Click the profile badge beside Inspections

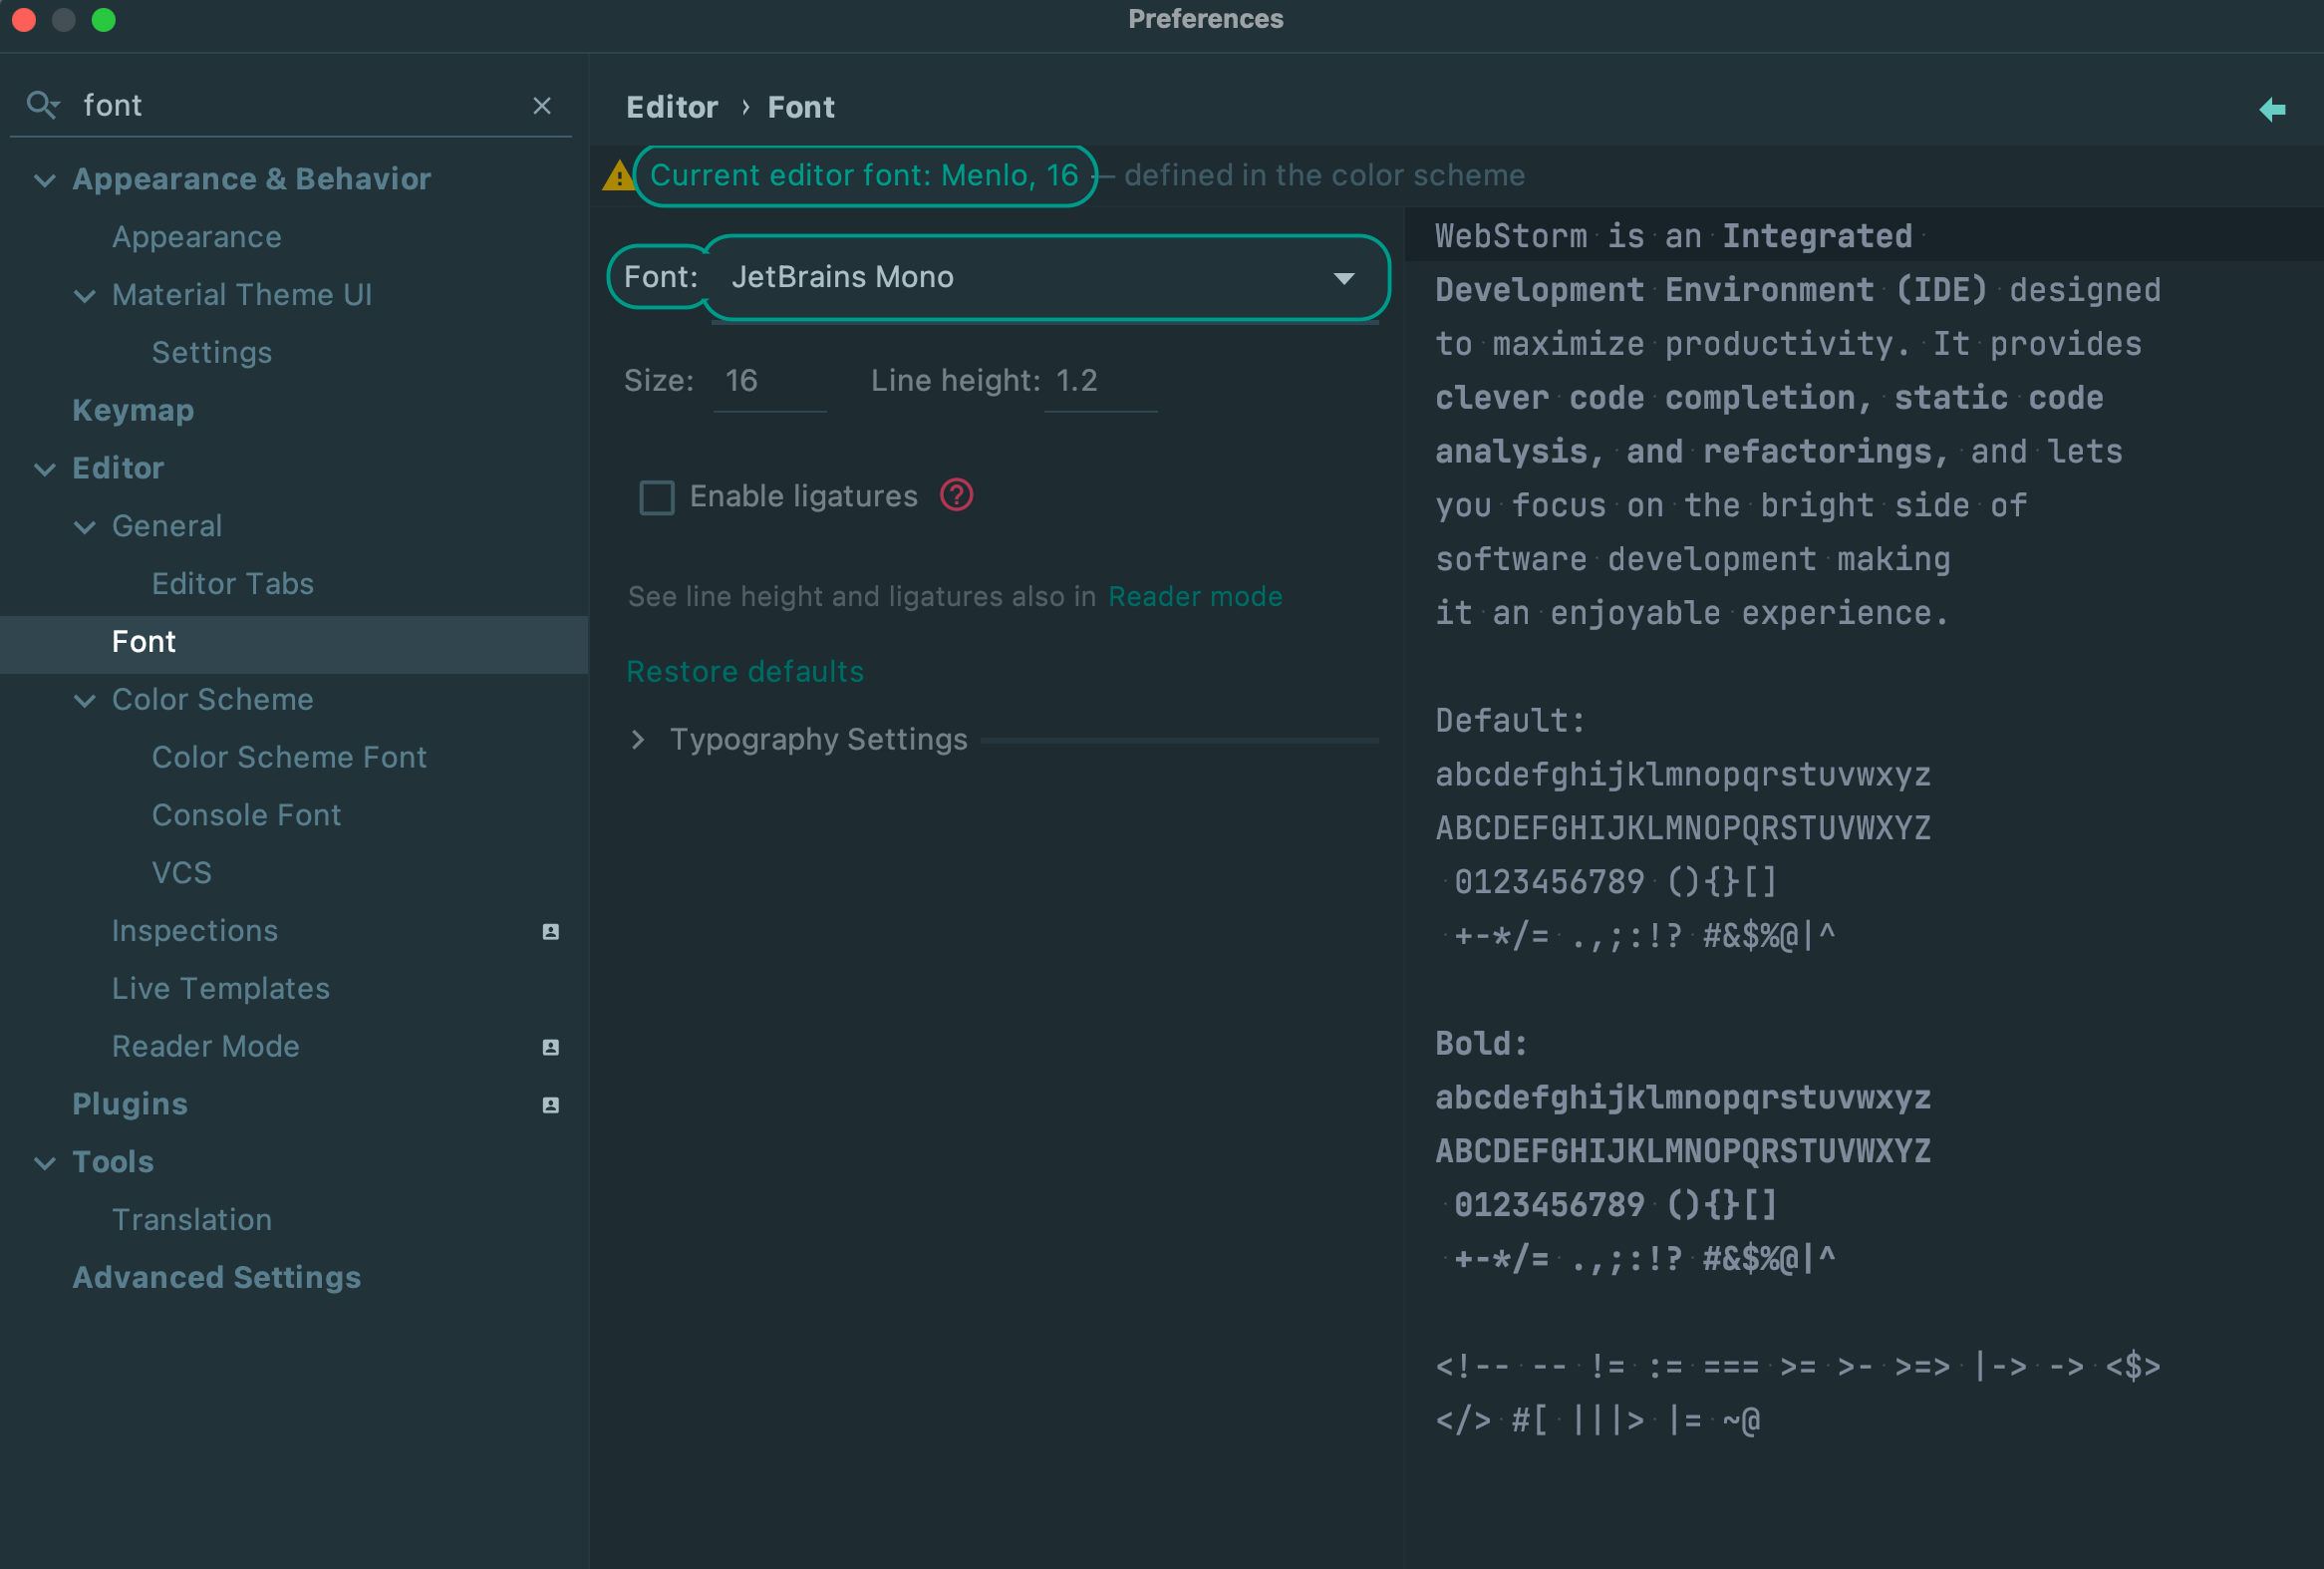(x=549, y=931)
